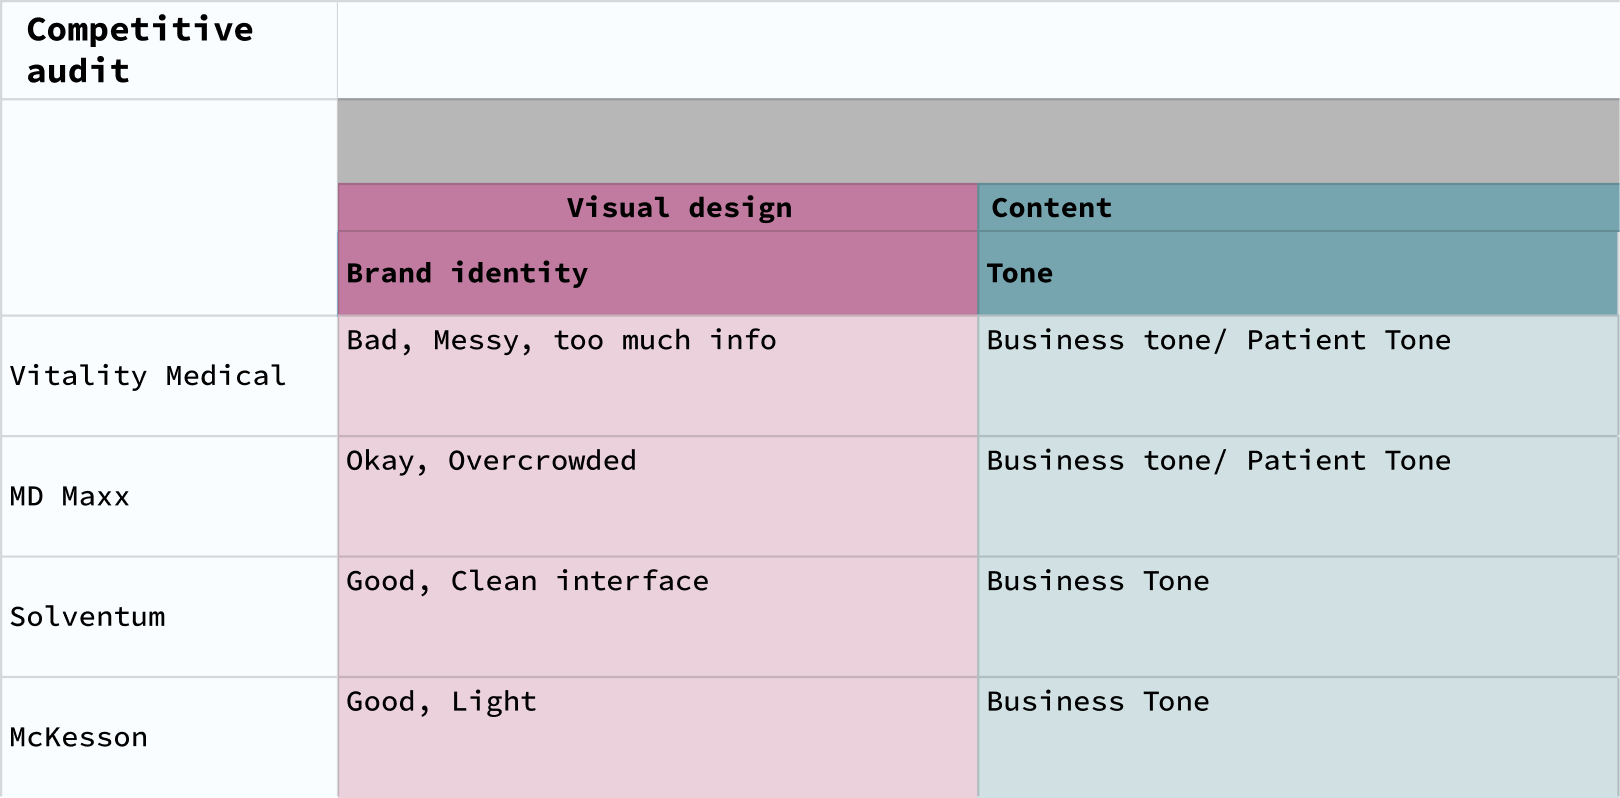The width and height of the screenshot is (1620, 798).
Task: Click the gray banner row above the headers
Action: point(978,141)
